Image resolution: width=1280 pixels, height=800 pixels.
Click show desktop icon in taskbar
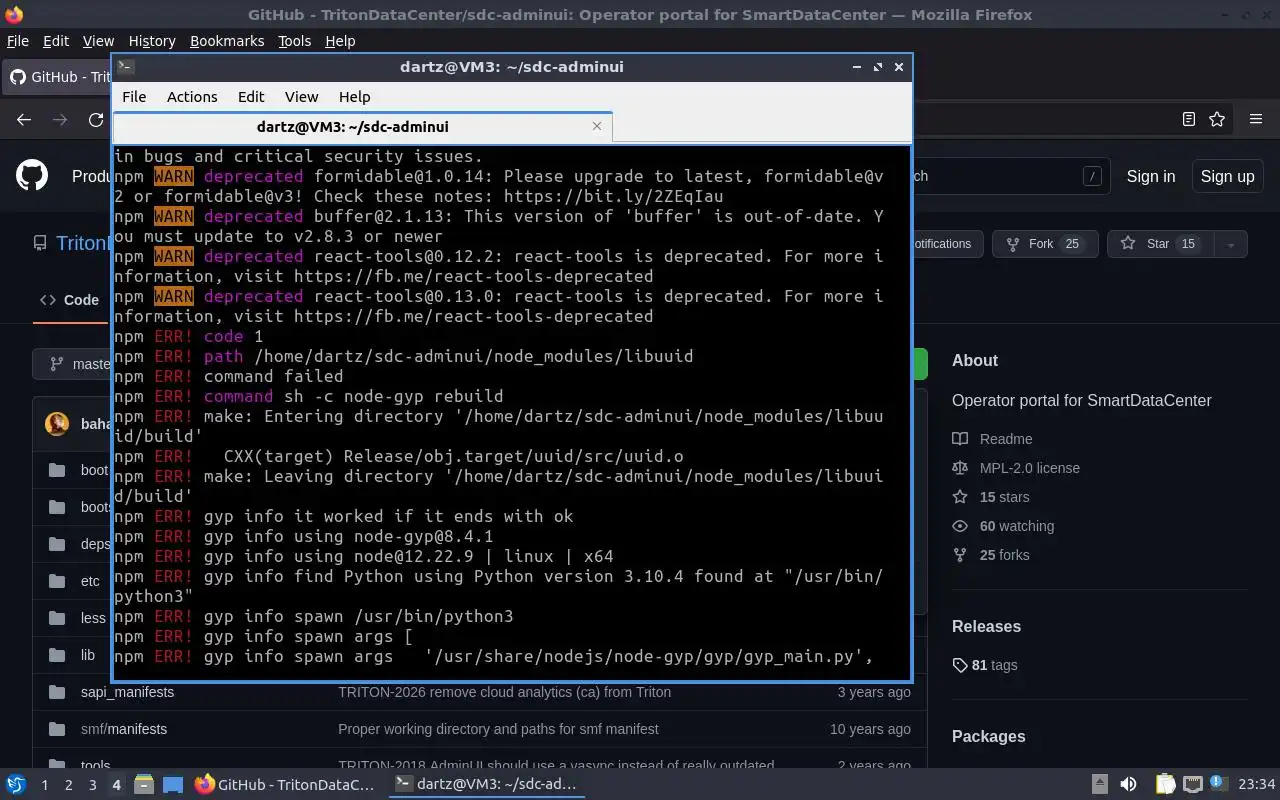click(173, 785)
